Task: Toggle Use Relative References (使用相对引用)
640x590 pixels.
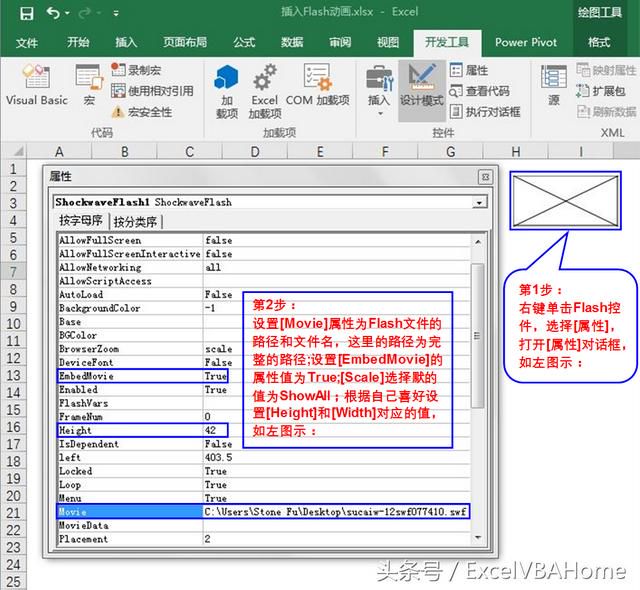Action: (x=152, y=91)
